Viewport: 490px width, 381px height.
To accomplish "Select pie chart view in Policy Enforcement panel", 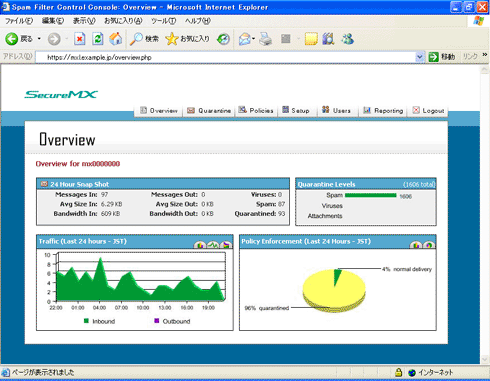I will [429, 245].
